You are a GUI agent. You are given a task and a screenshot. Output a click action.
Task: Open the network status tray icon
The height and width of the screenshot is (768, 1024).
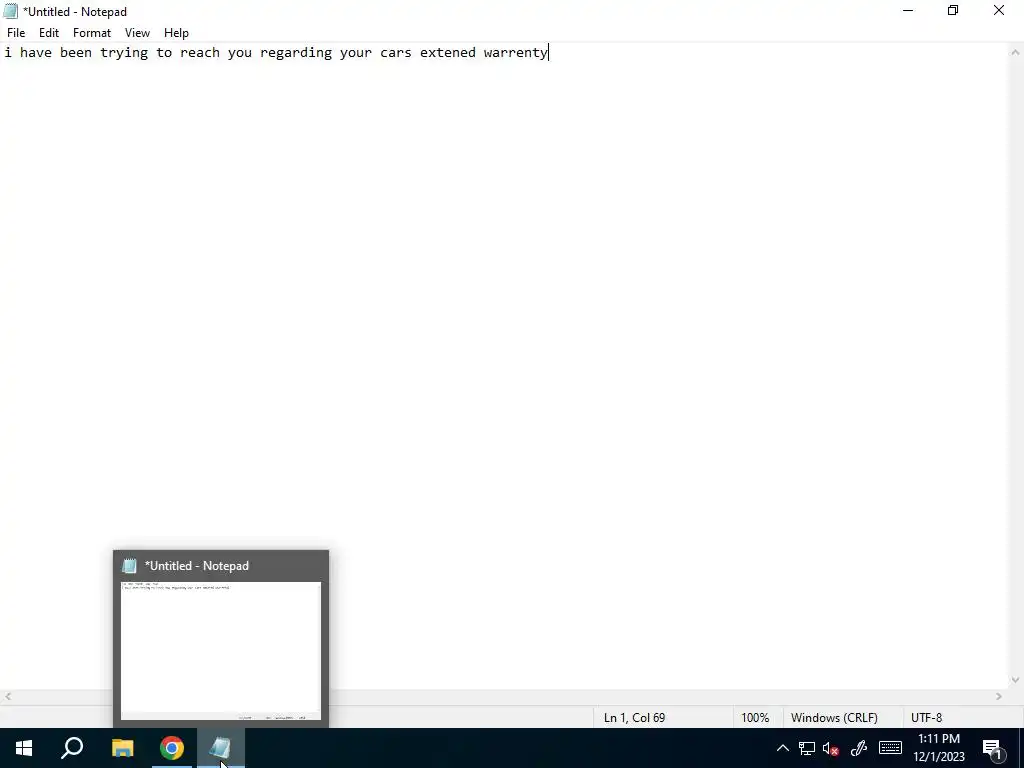(x=807, y=748)
